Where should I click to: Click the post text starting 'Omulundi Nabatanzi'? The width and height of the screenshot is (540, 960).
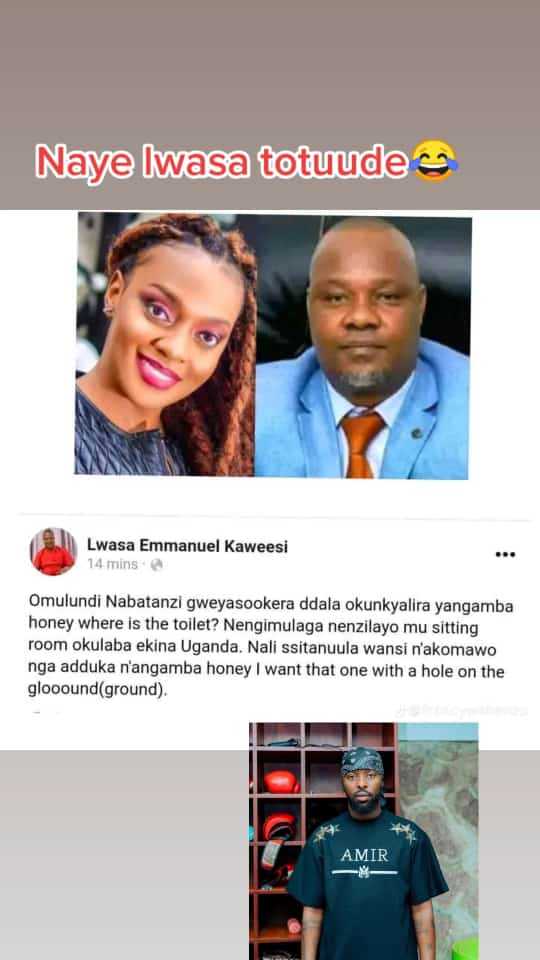(x=271, y=648)
